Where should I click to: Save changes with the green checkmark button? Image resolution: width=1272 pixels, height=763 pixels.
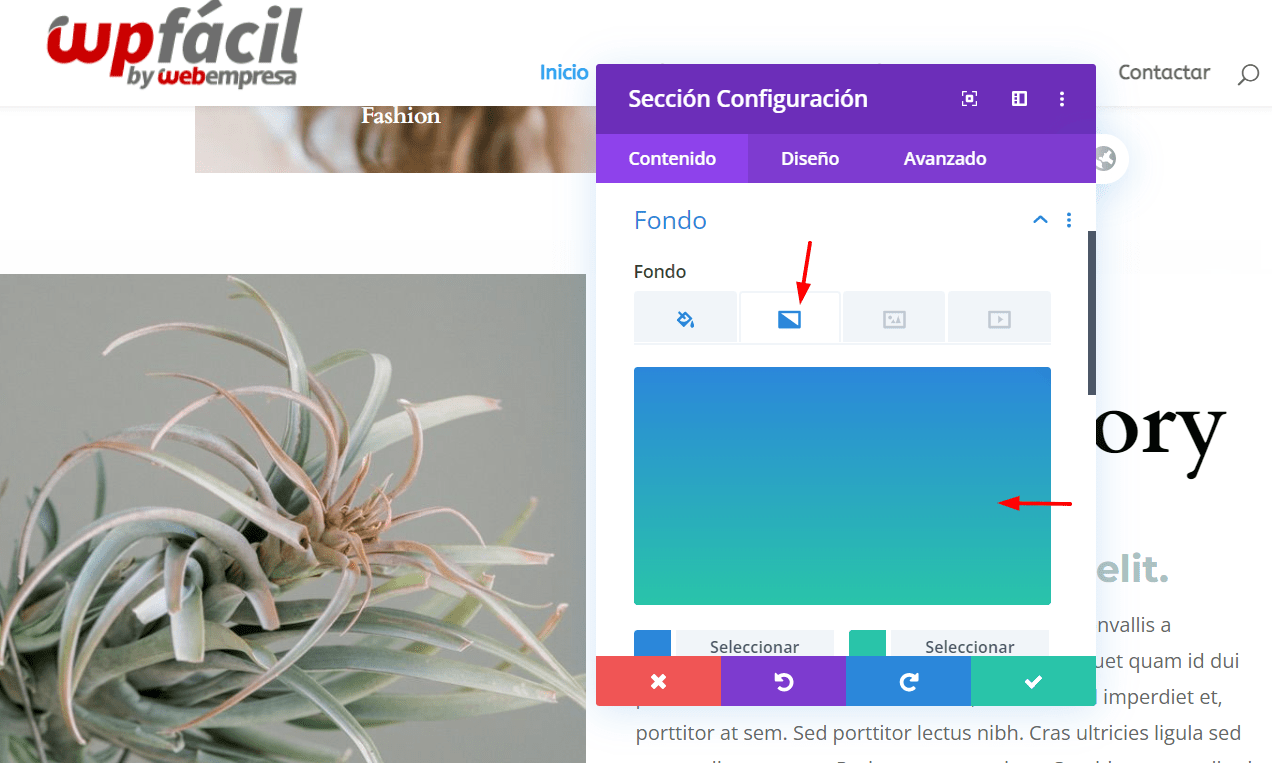1033,681
